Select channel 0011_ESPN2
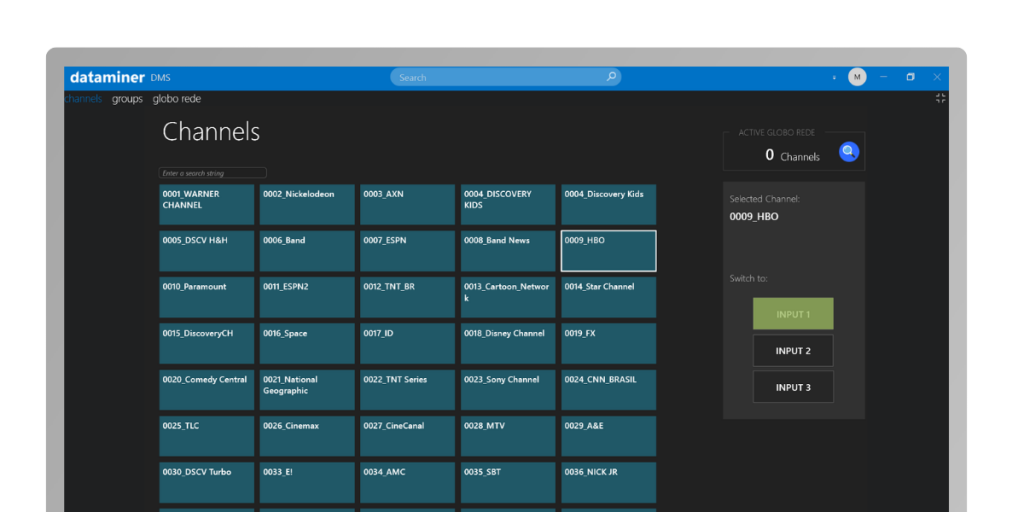1024x512 pixels. click(x=307, y=297)
